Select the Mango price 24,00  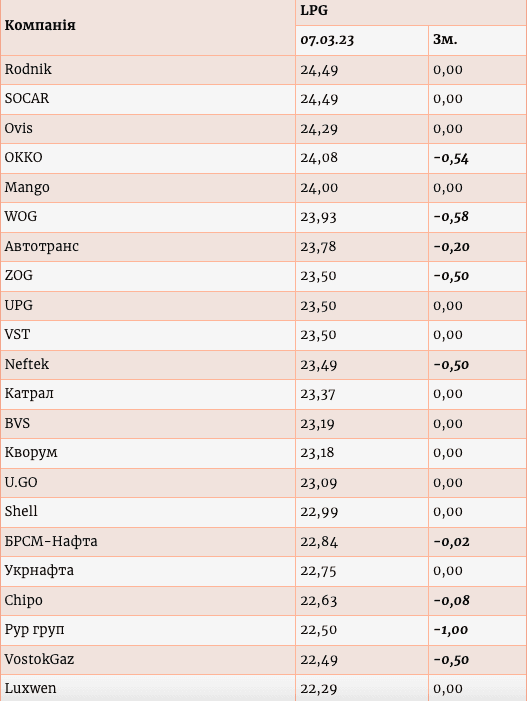319,188
